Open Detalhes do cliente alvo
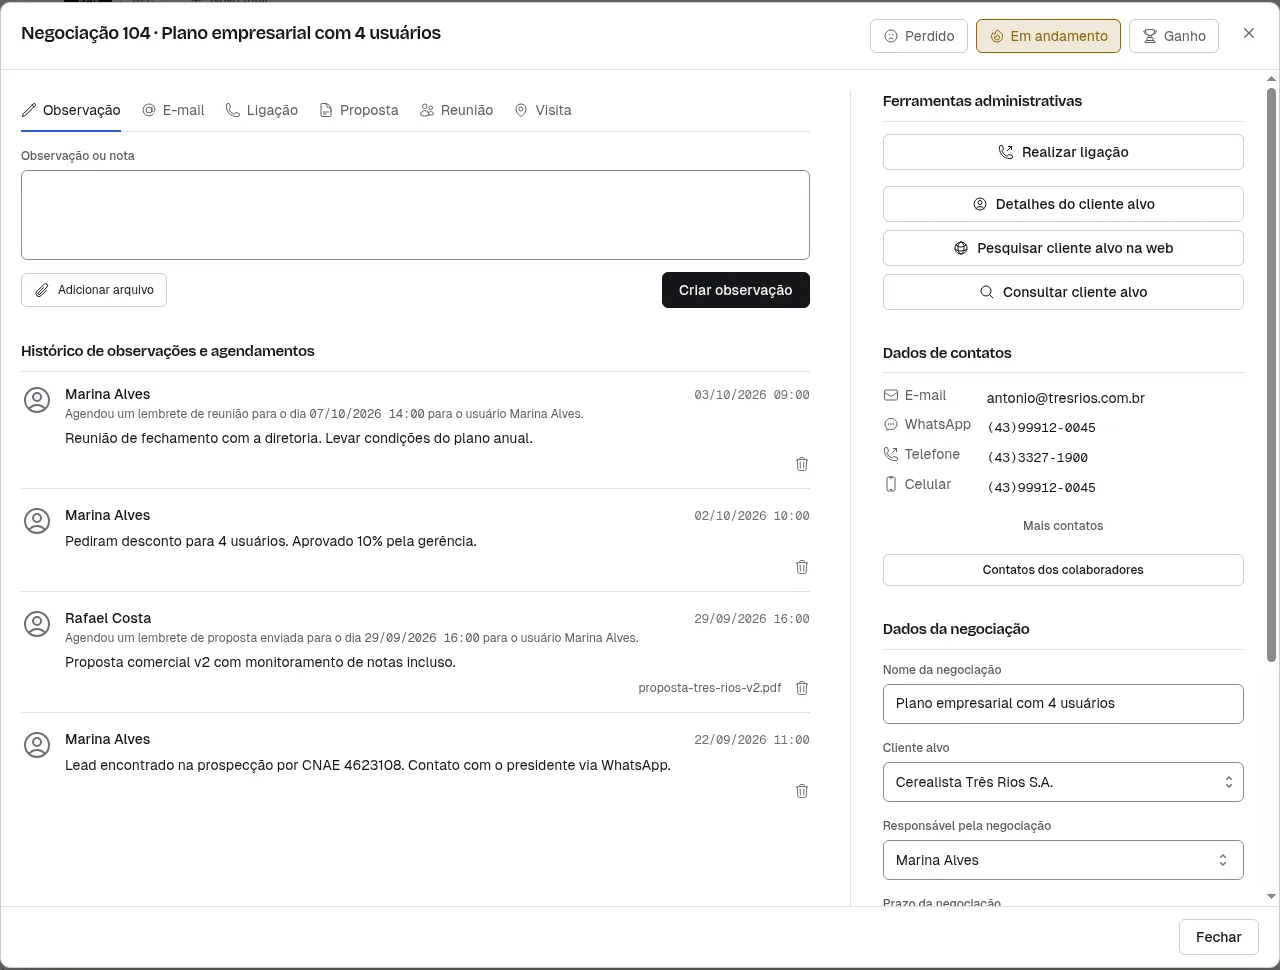Image resolution: width=1280 pixels, height=970 pixels. [x=1063, y=204]
